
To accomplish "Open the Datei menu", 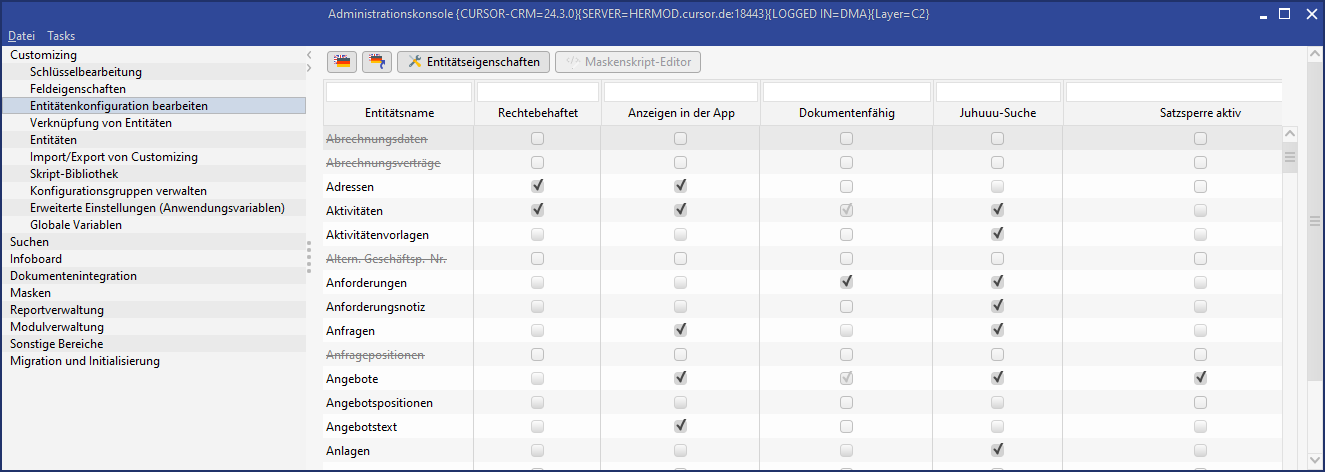I will coord(21,36).
